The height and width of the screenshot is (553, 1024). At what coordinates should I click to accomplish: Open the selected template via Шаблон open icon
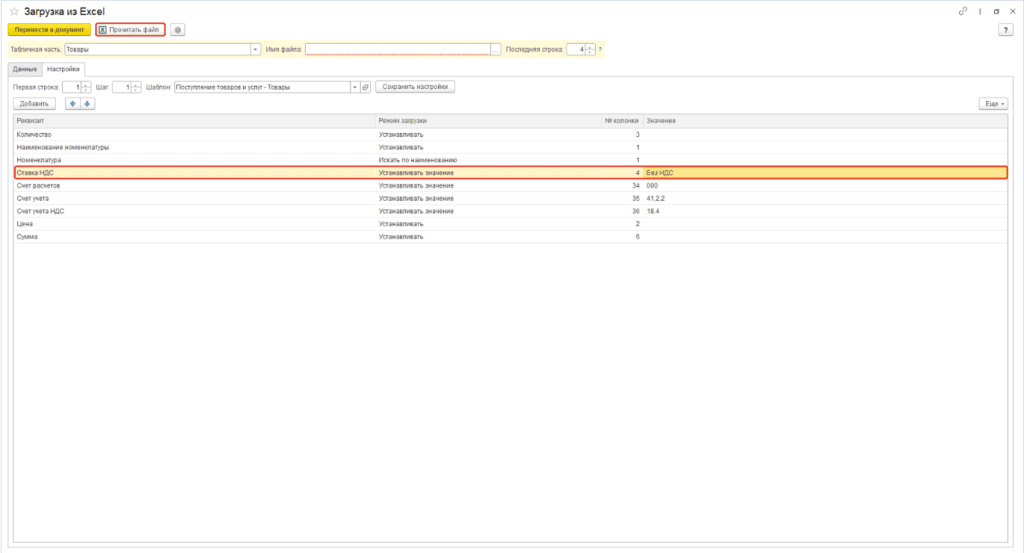click(x=365, y=87)
